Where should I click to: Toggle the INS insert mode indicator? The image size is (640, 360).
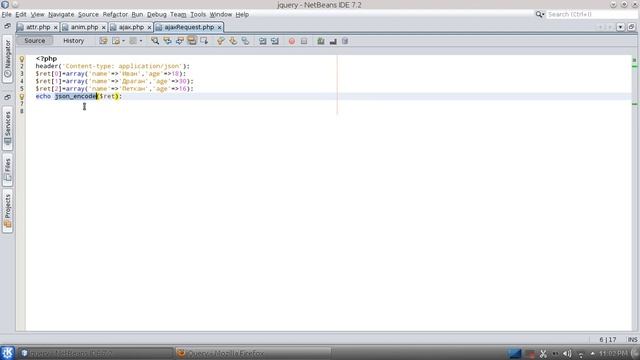click(x=632, y=340)
